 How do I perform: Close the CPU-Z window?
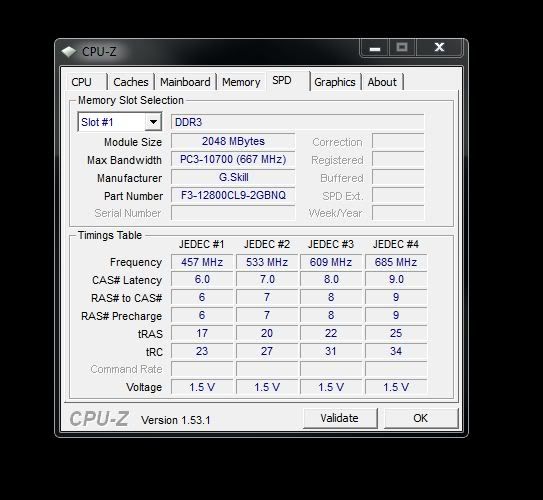tap(439, 47)
